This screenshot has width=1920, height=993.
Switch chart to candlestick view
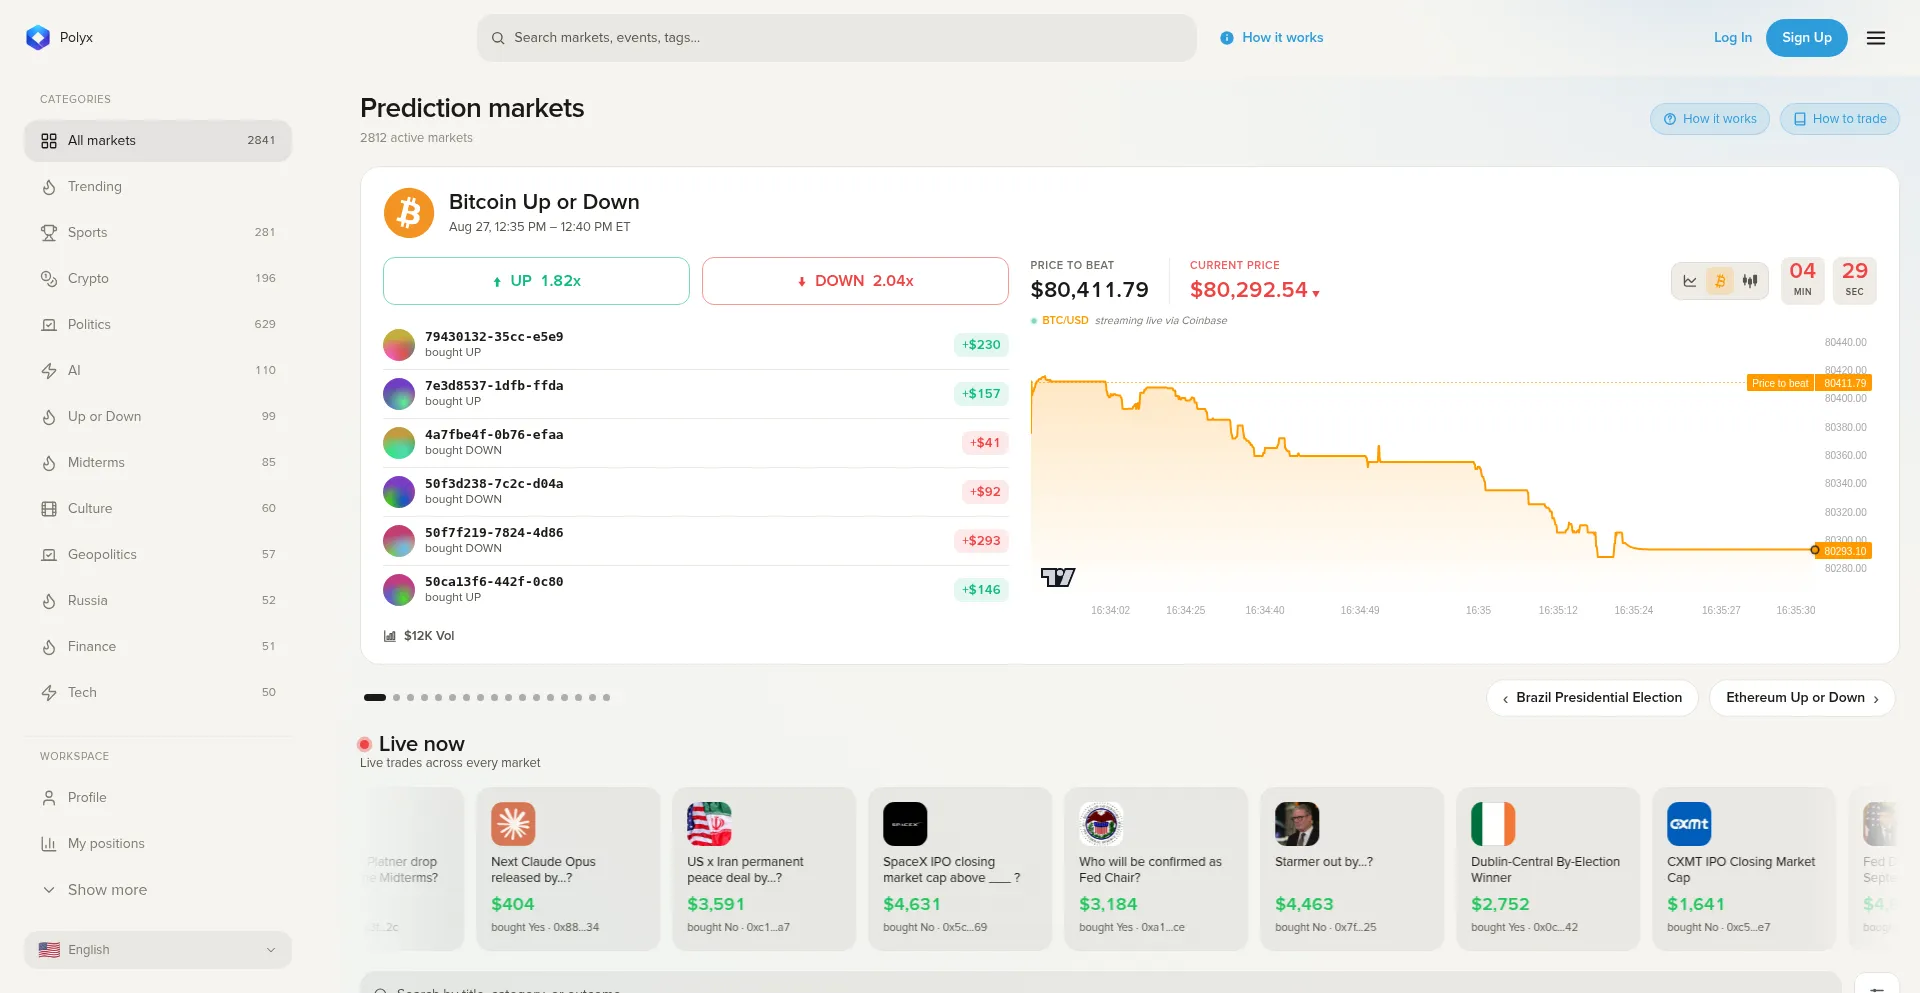coord(1750,281)
